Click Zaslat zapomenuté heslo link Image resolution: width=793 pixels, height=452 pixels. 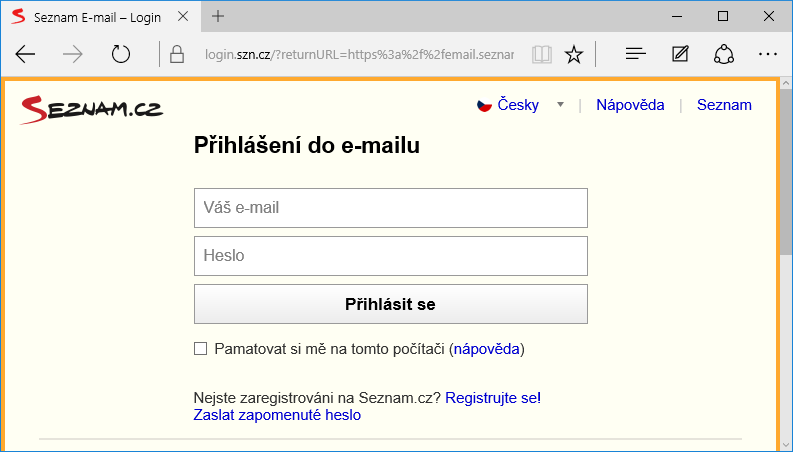(277, 415)
